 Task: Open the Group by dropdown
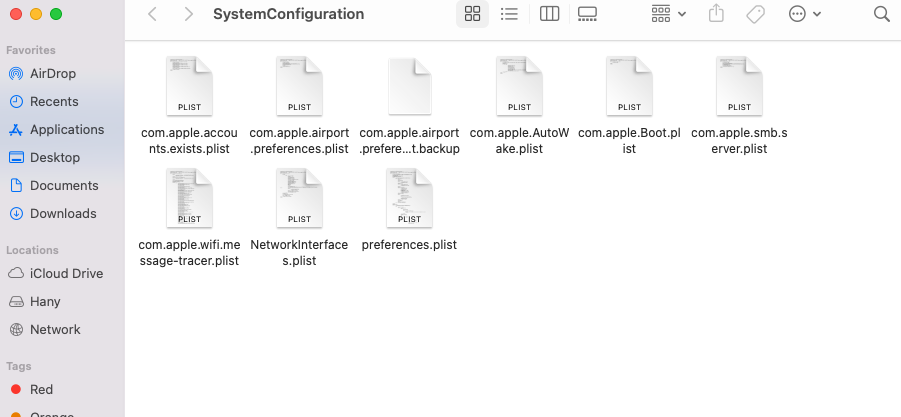669,14
